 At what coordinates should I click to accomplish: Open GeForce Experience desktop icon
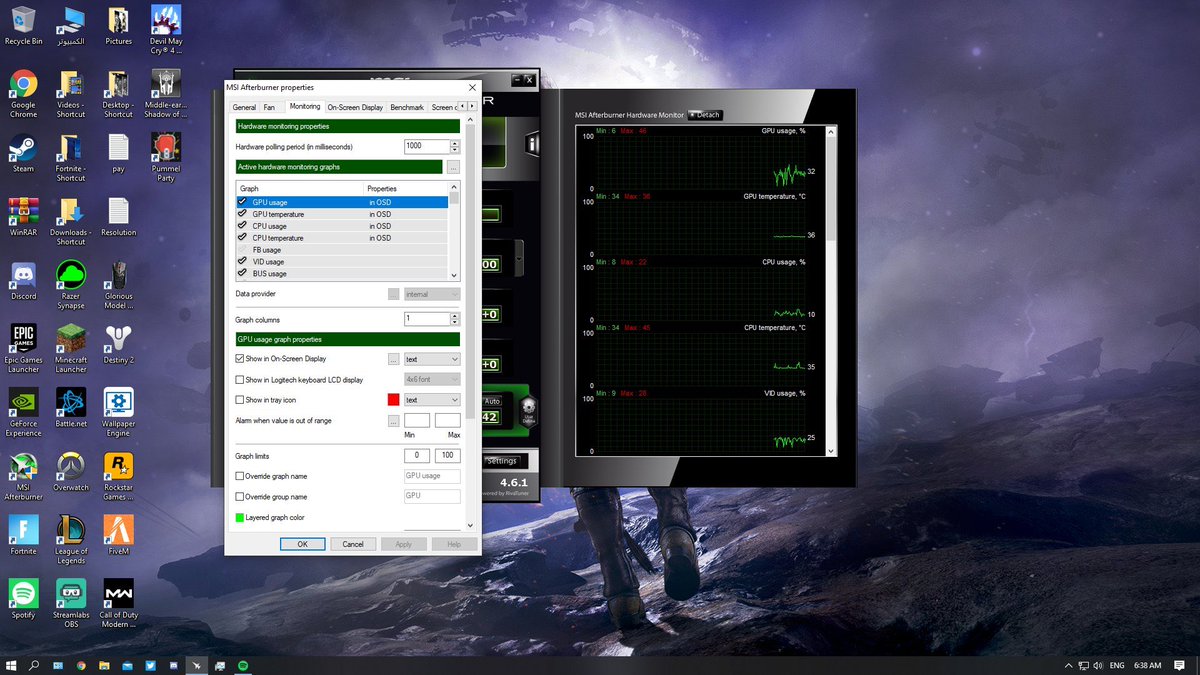point(23,412)
